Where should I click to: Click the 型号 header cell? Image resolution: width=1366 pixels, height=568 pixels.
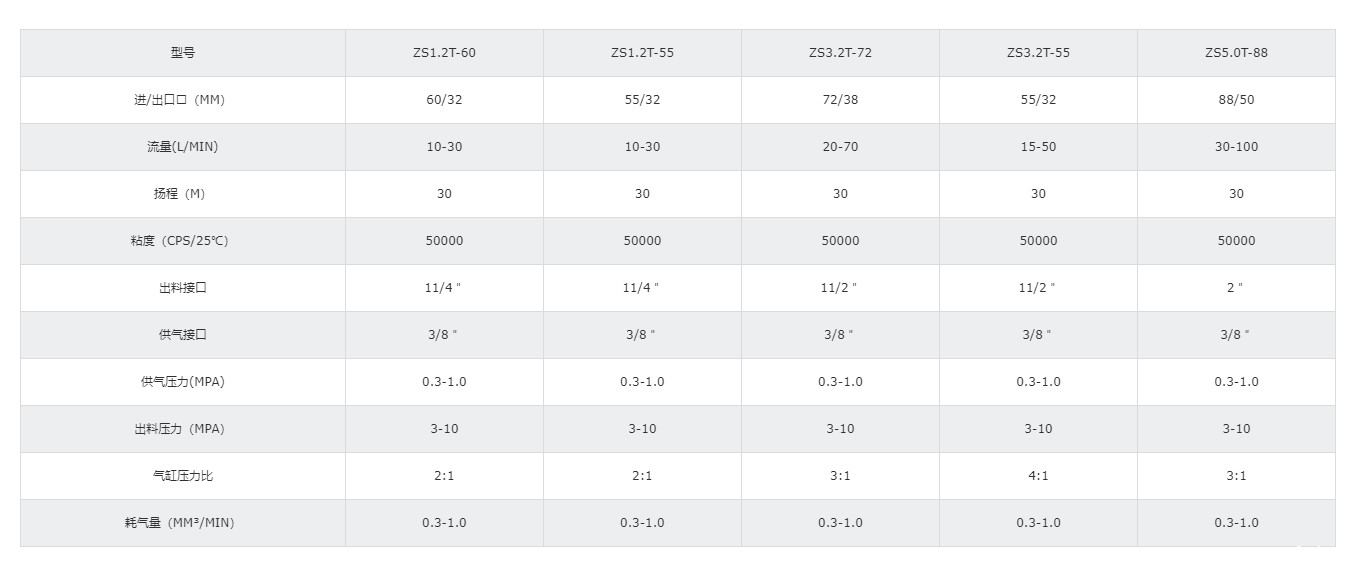tap(183, 53)
